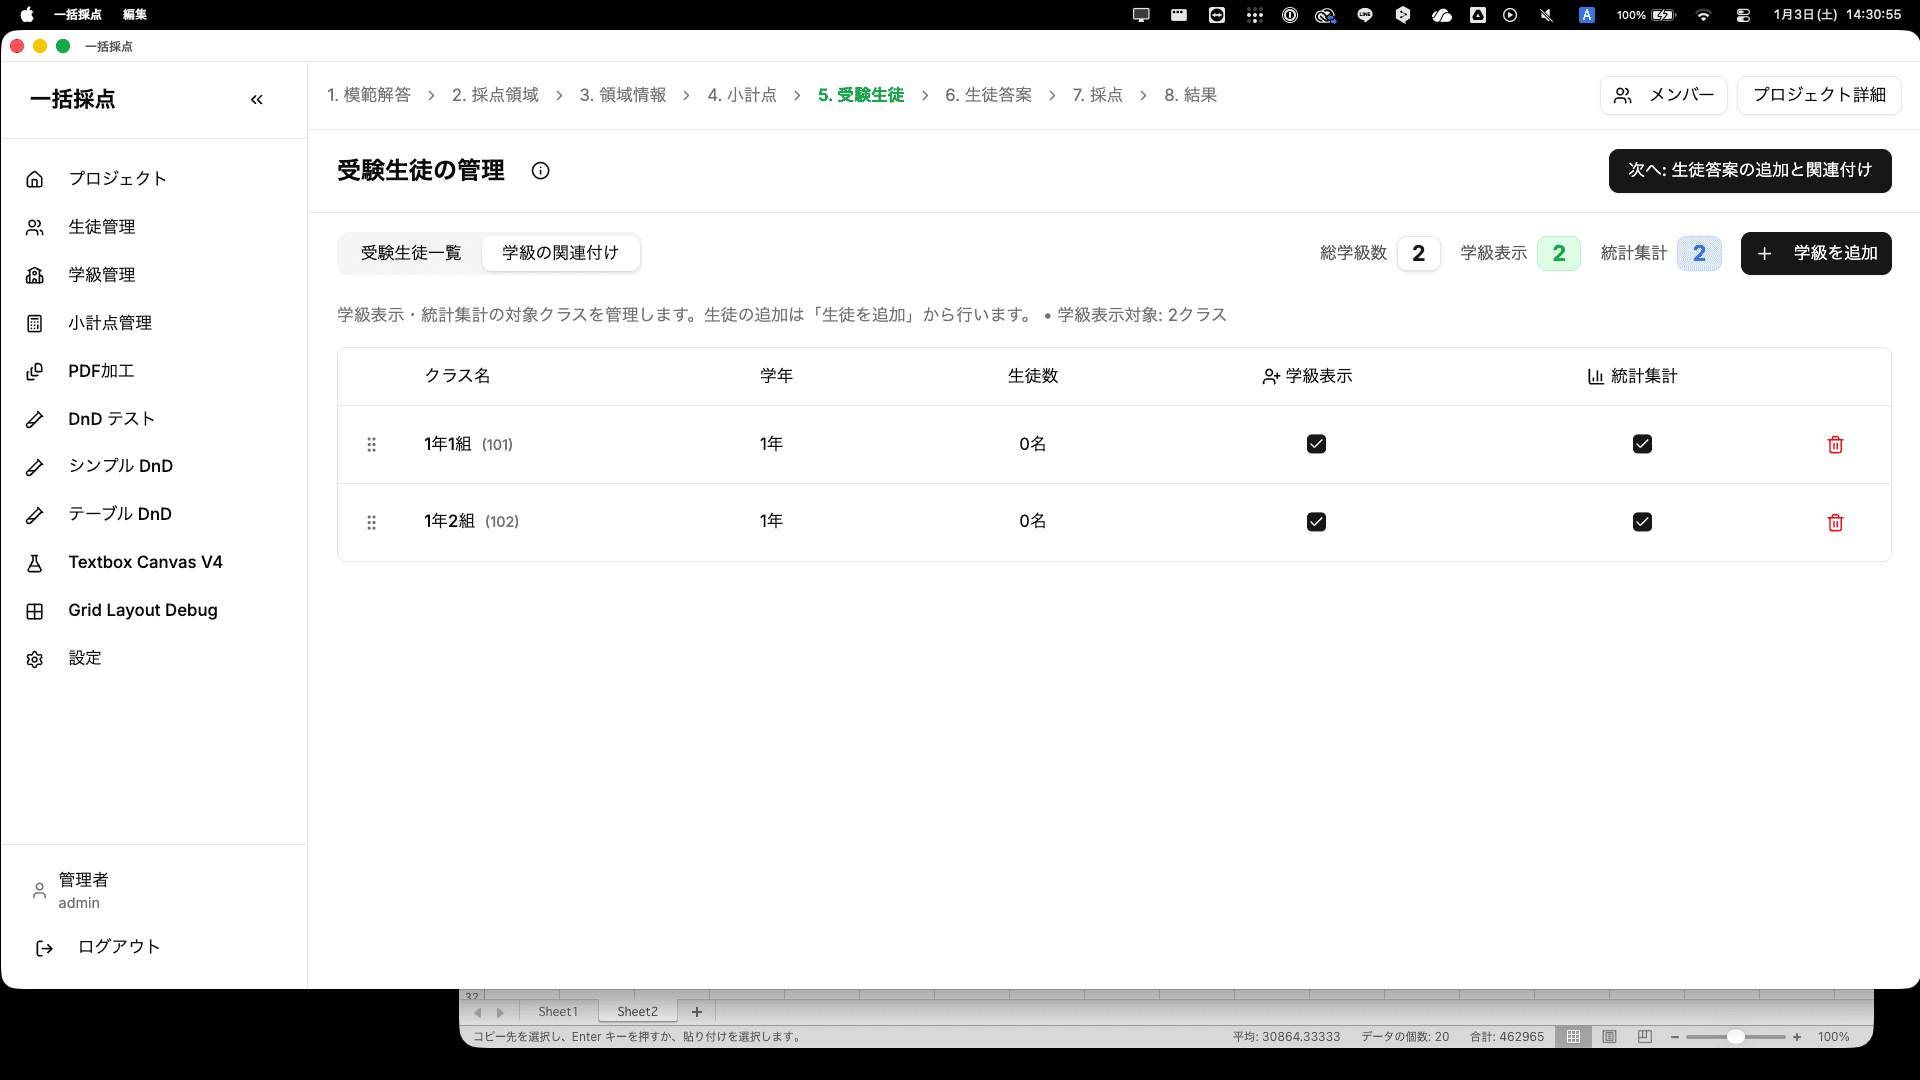Open the 編集 menu in the menu bar
The image size is (1920, 1080).
coord(134,15)
